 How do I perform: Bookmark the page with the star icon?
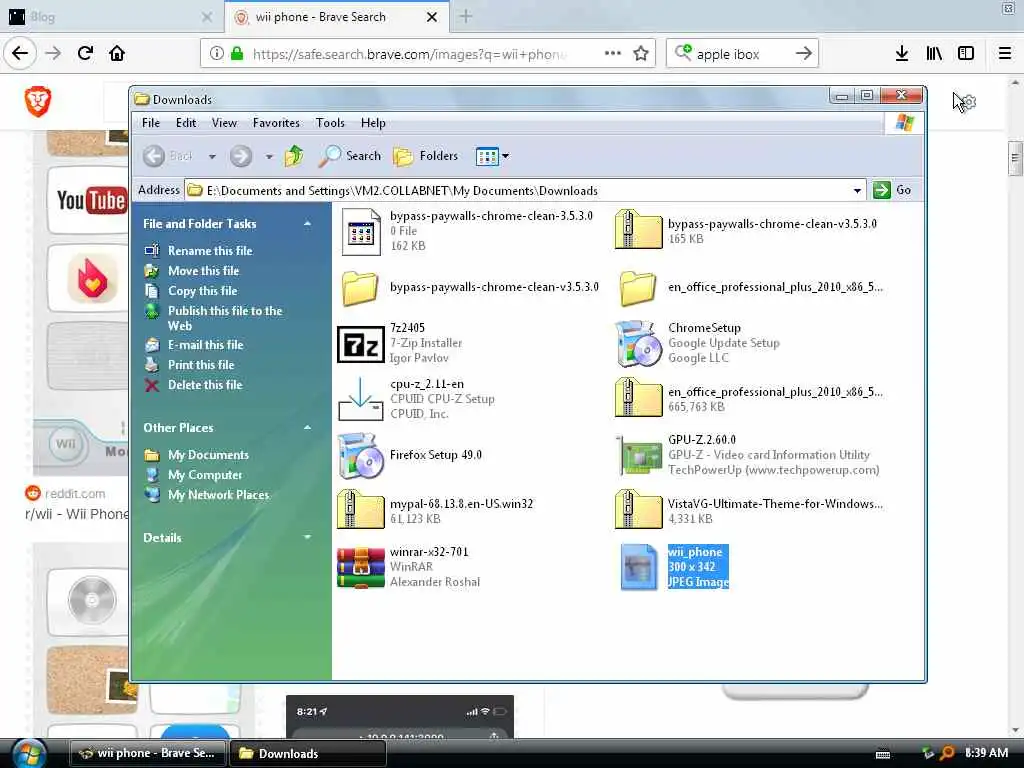(x=641, y=54)
